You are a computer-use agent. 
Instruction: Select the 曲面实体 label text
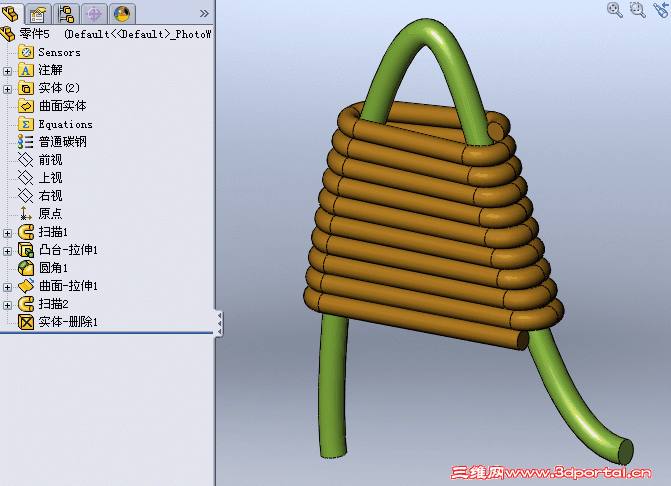[63, 106]
